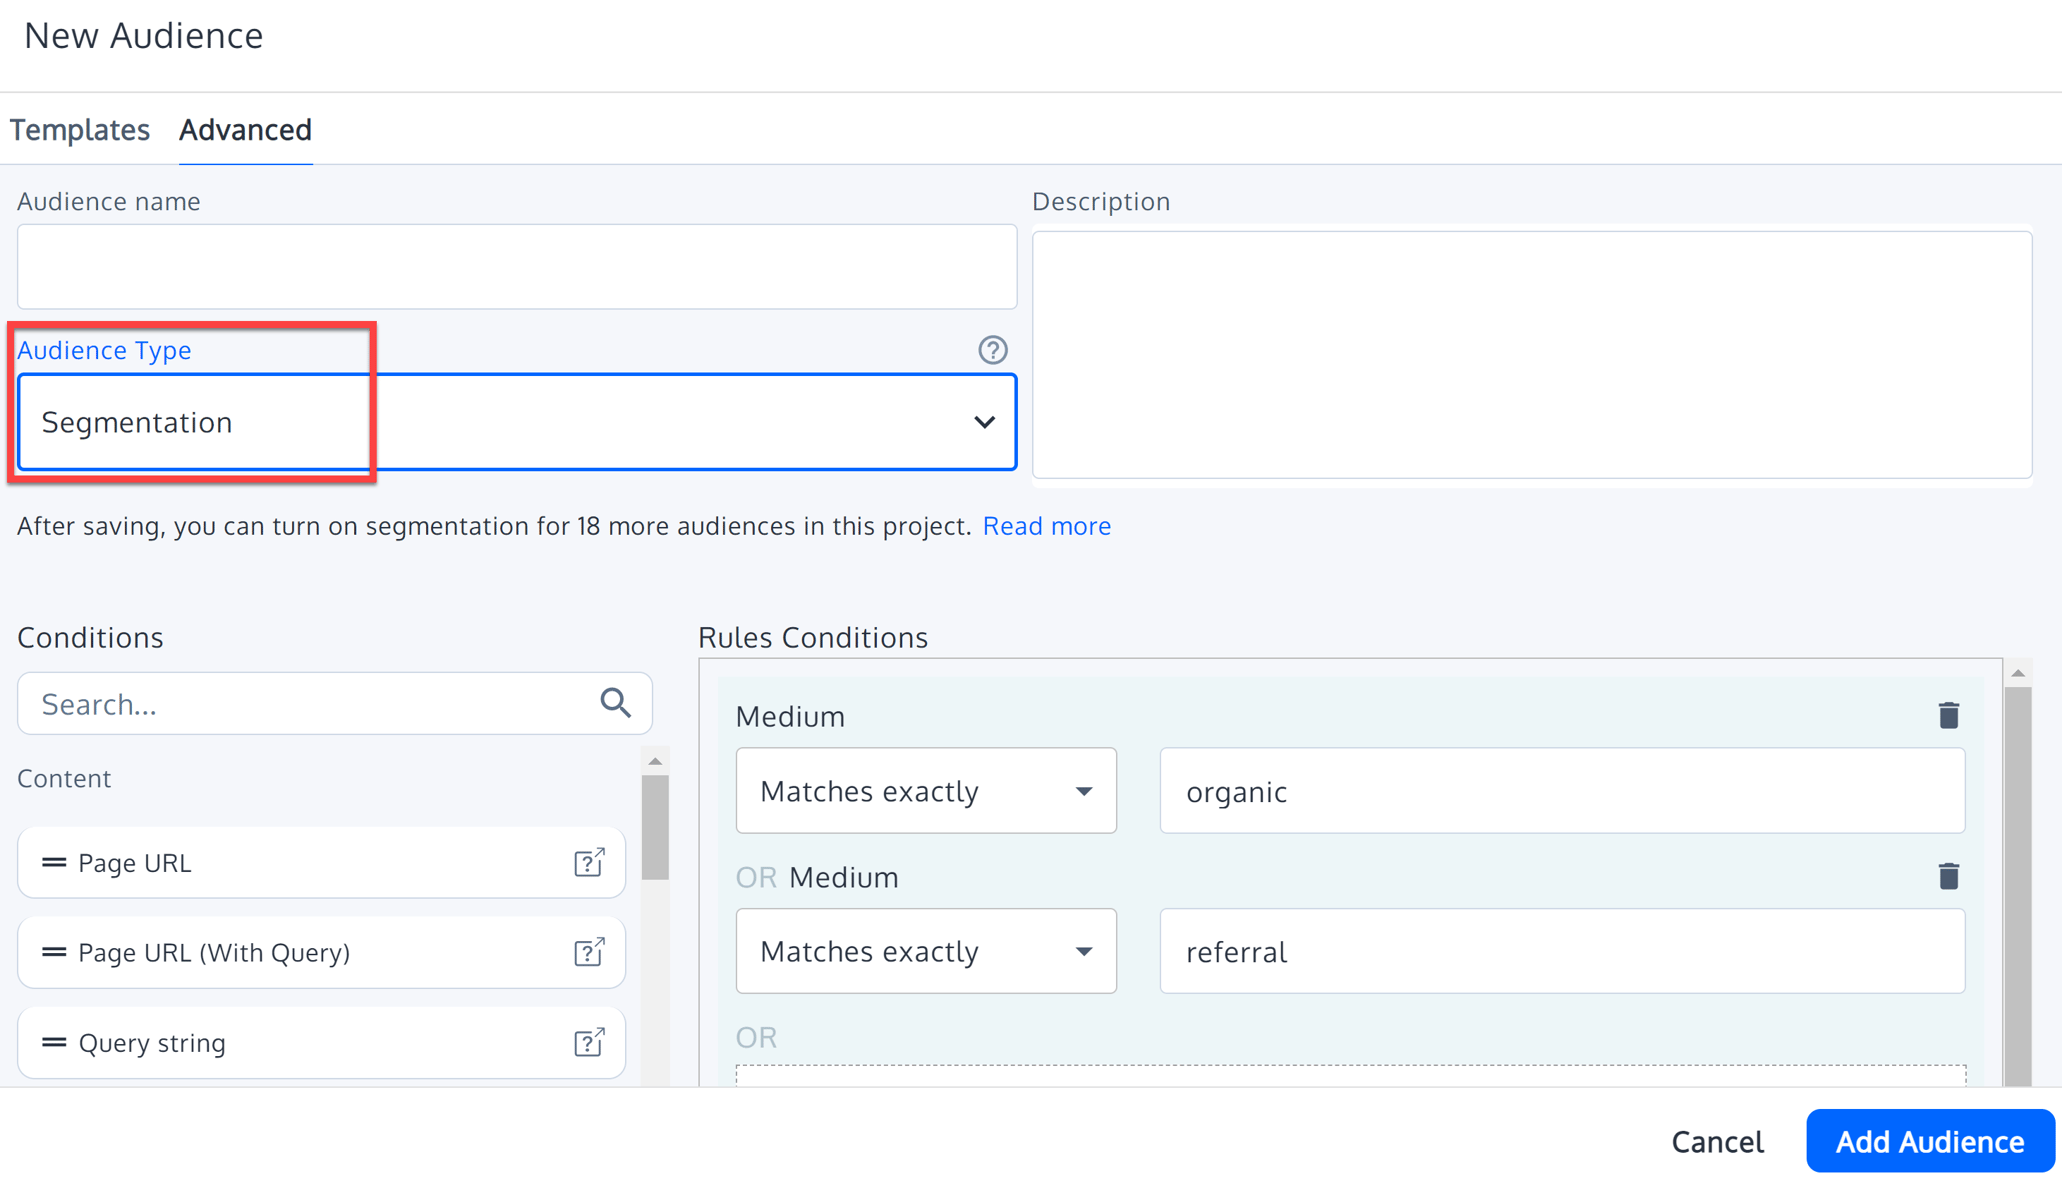Click the Add Audience button

(x=1929, y=1141)
